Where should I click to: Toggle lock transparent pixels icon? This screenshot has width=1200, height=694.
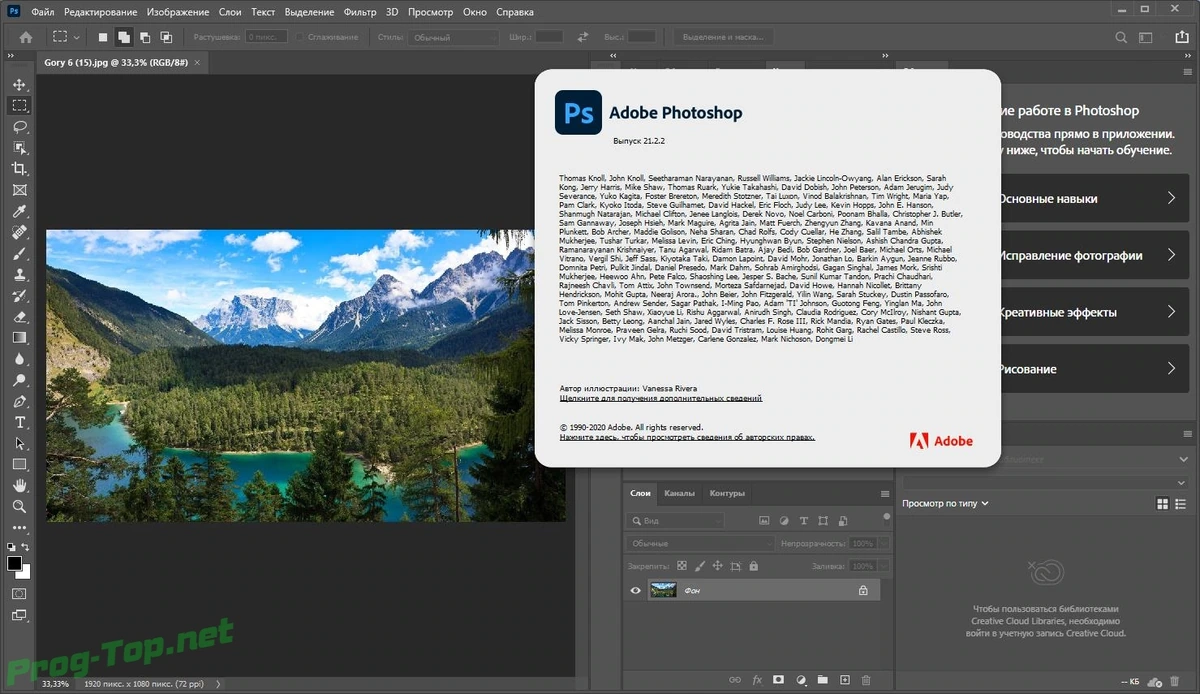681,566
